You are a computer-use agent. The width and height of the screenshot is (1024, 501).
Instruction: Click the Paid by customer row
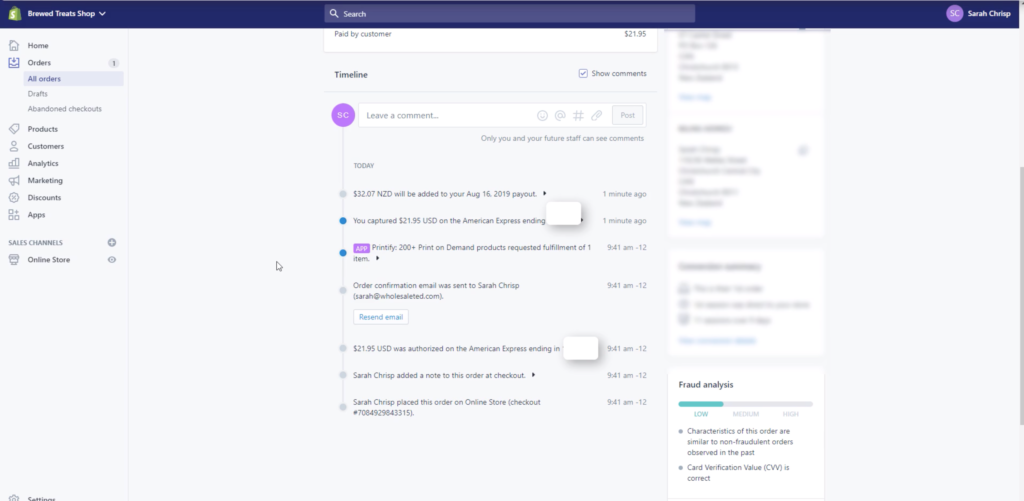tap(490, 34)
